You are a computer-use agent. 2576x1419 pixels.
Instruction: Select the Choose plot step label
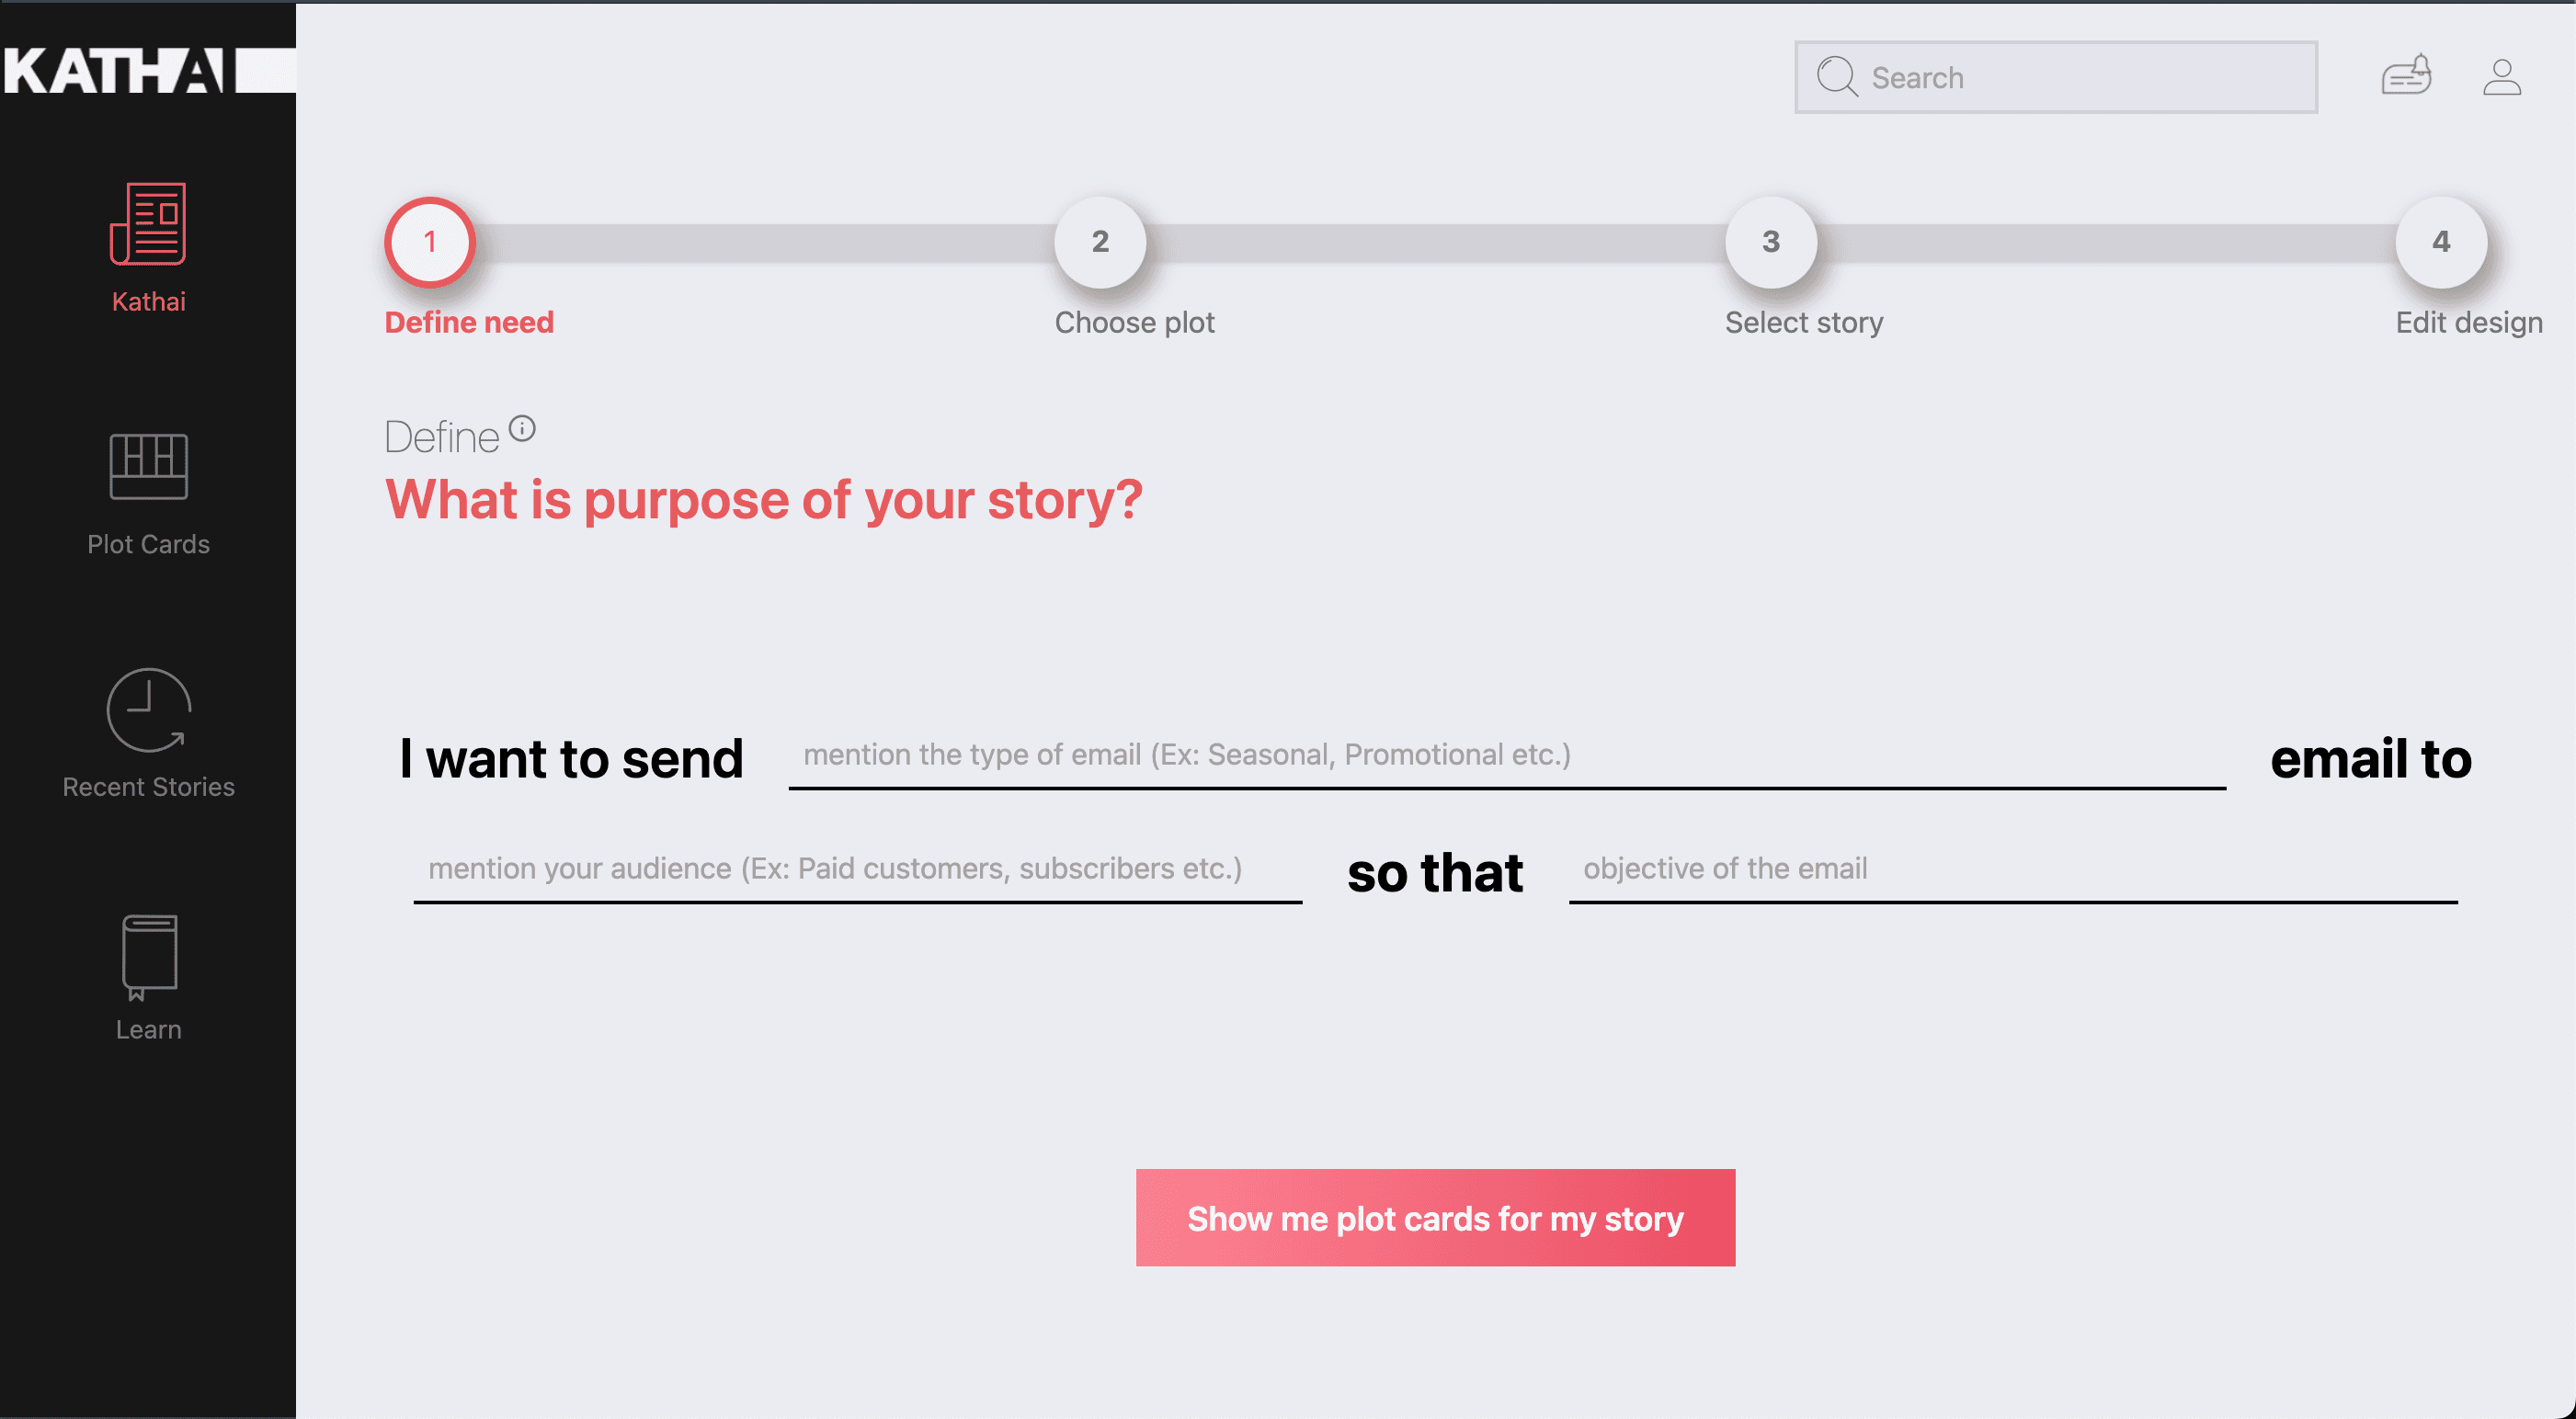(1134, 323)
